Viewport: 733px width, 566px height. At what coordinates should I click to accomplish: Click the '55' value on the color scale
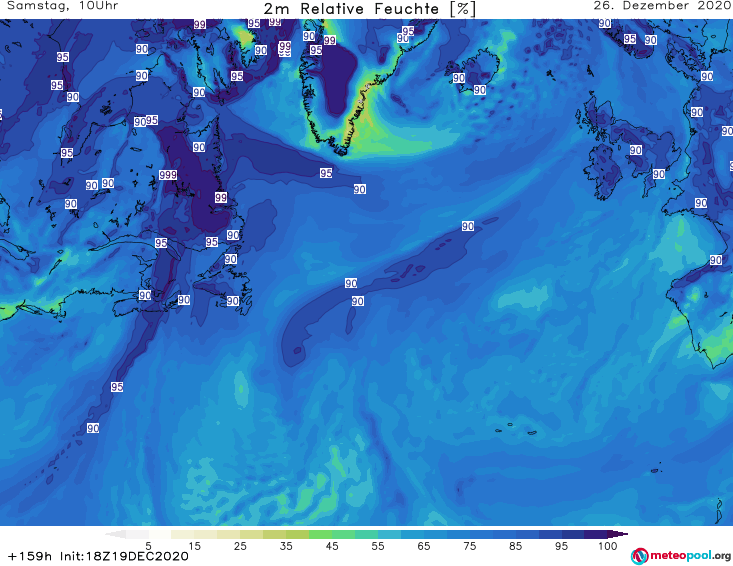point(378,546)
